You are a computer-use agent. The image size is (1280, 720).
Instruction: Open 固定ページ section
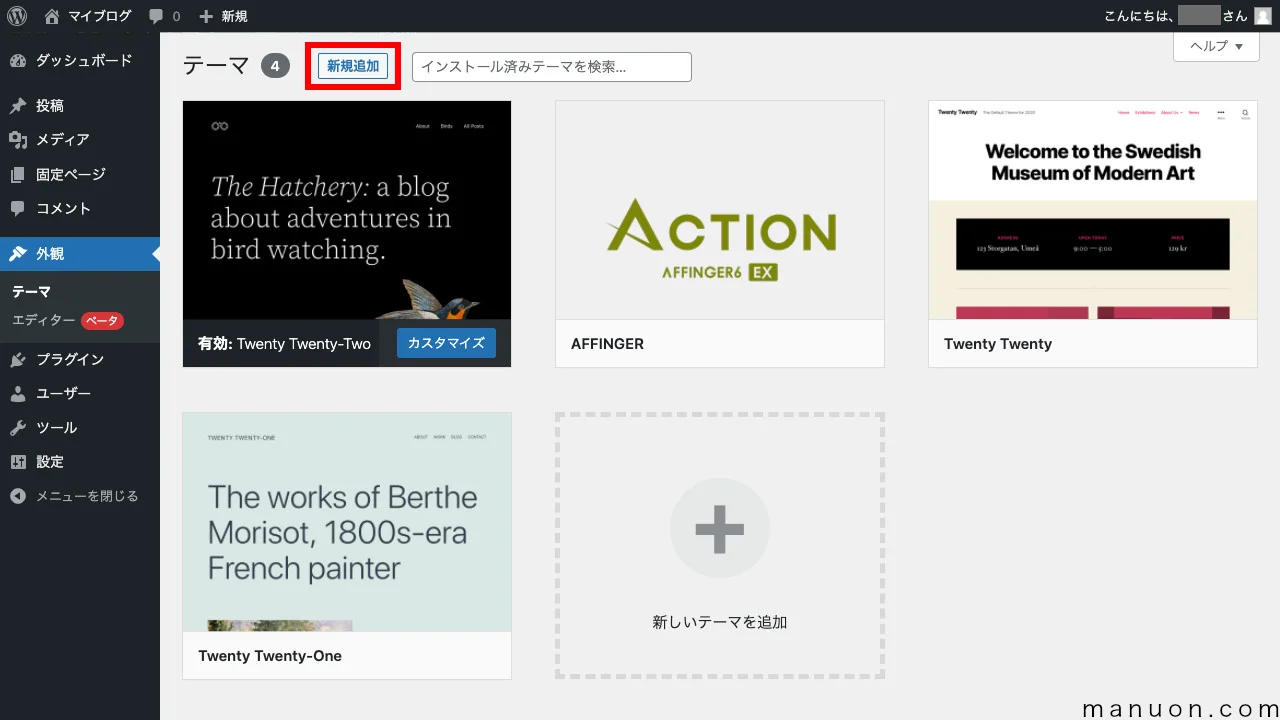(80, 175)
